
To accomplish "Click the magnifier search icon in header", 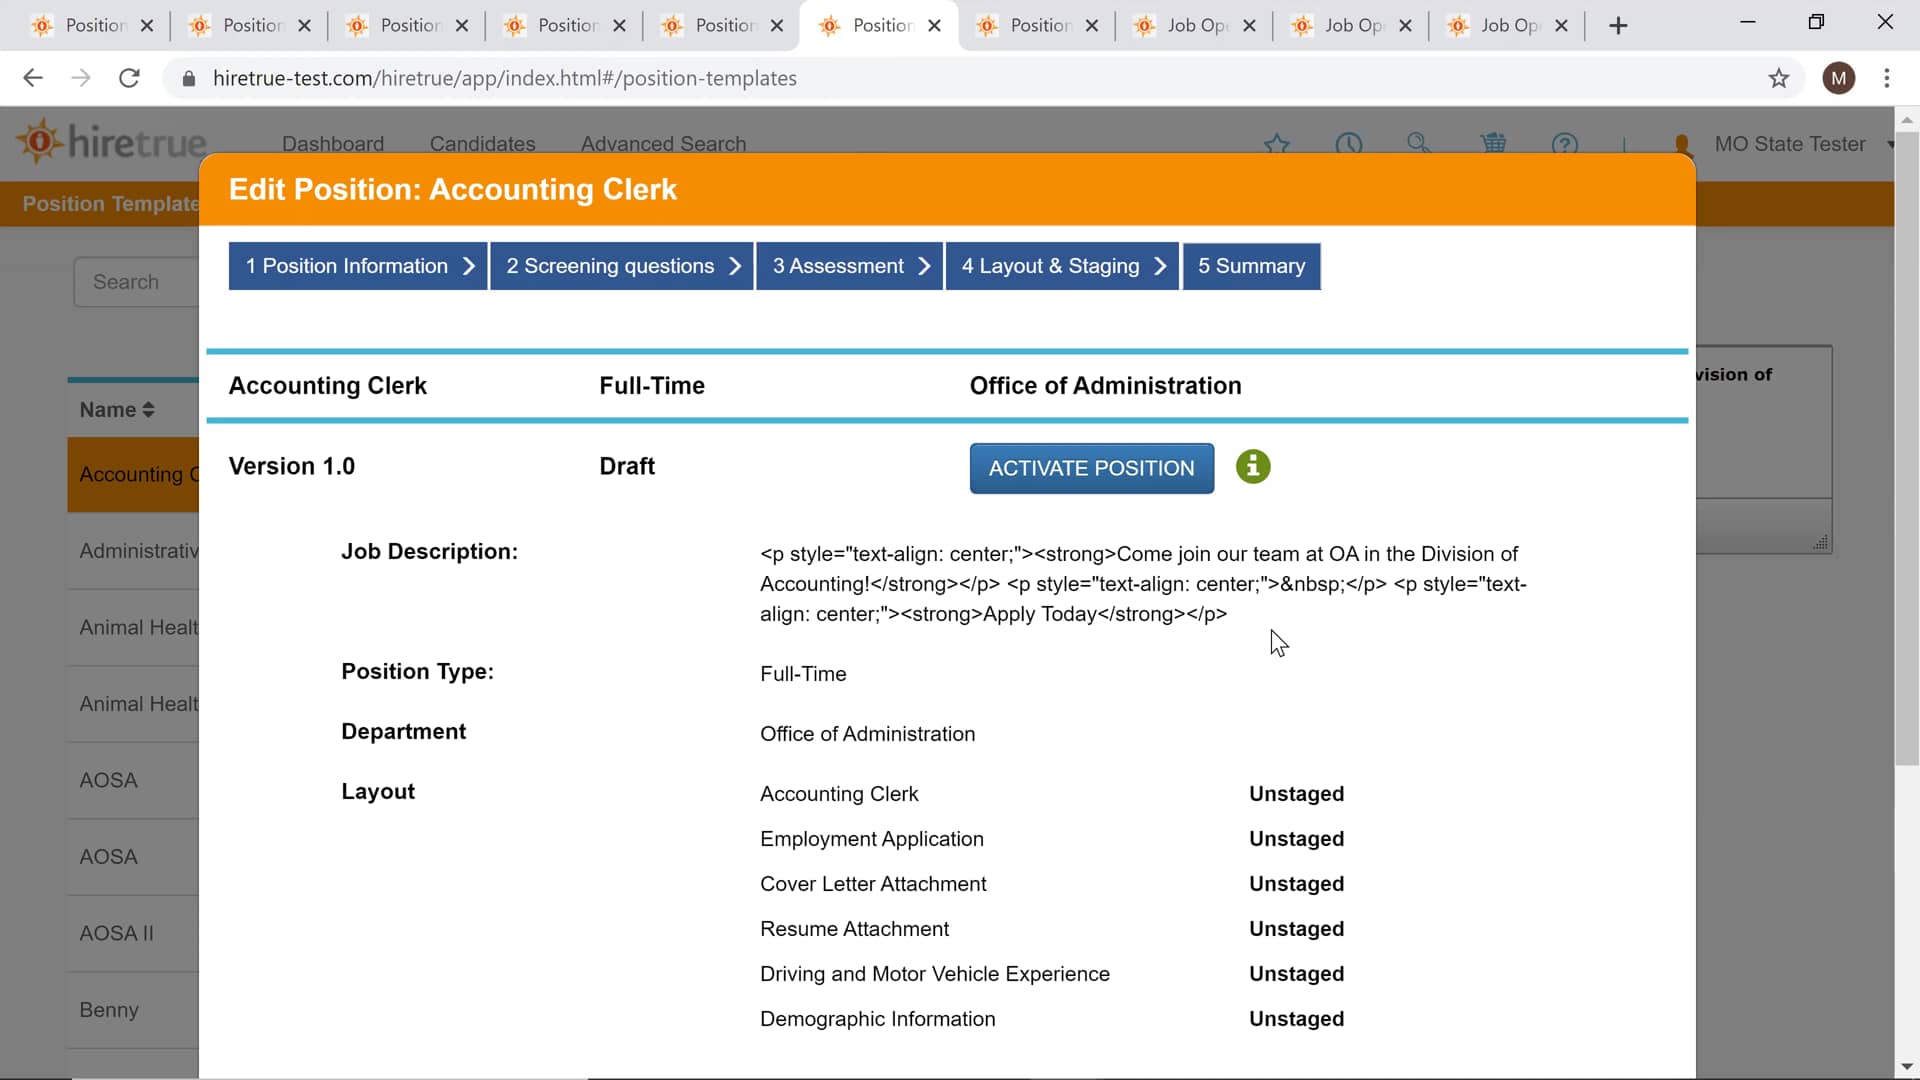I will click(1418, 144).
